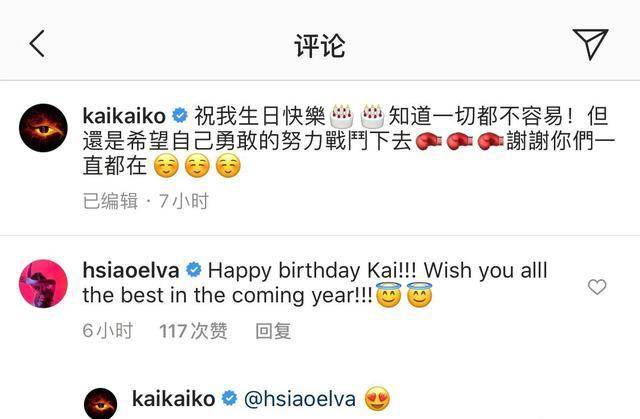Open hsiaoelva username on the comment
Image resolution: width=640 pixels, height=419 pixels.
(x=131, y=270)
